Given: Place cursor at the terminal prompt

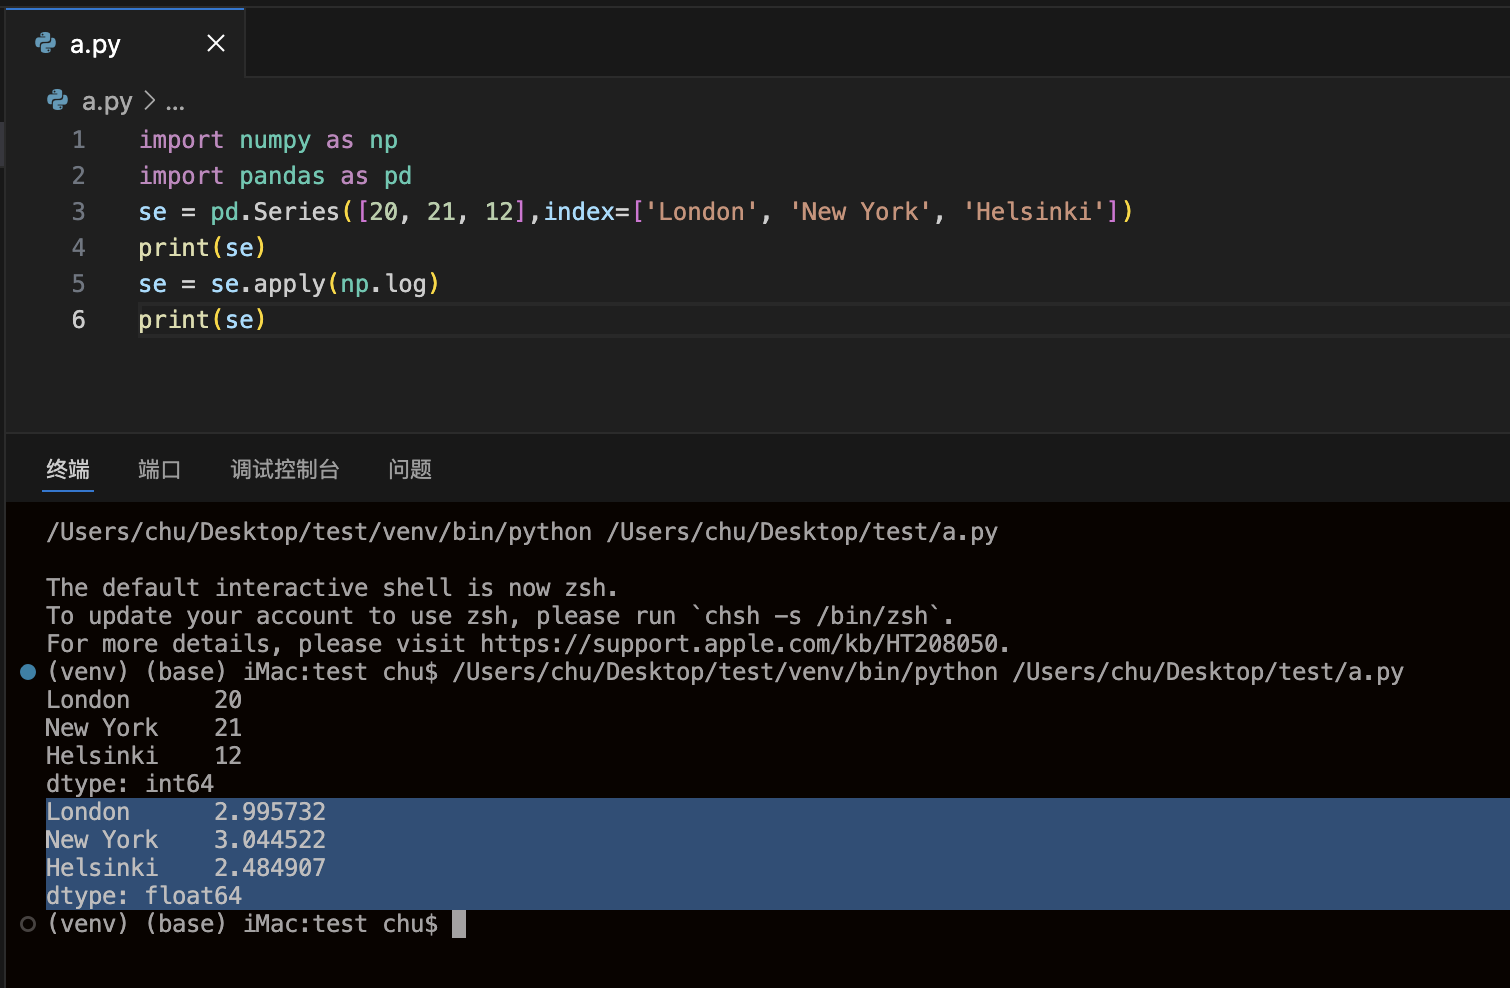Looking at the screenshot, I should pos(460,923).
